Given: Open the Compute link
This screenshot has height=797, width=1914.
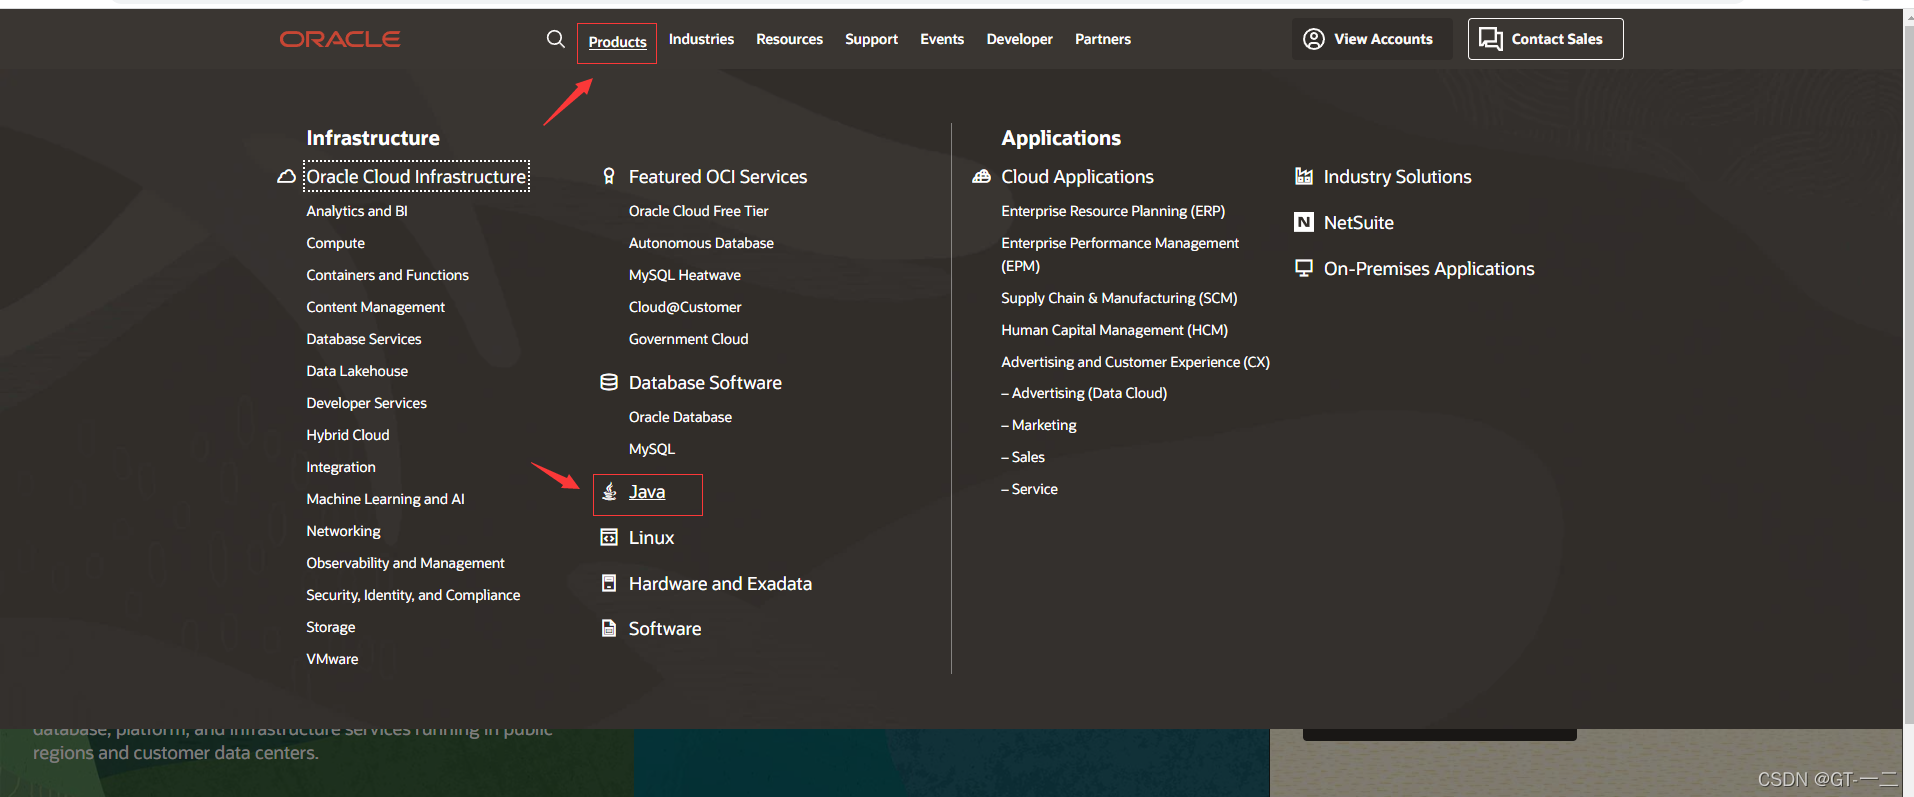Looking at the screenshot, I should click(335, 243).
